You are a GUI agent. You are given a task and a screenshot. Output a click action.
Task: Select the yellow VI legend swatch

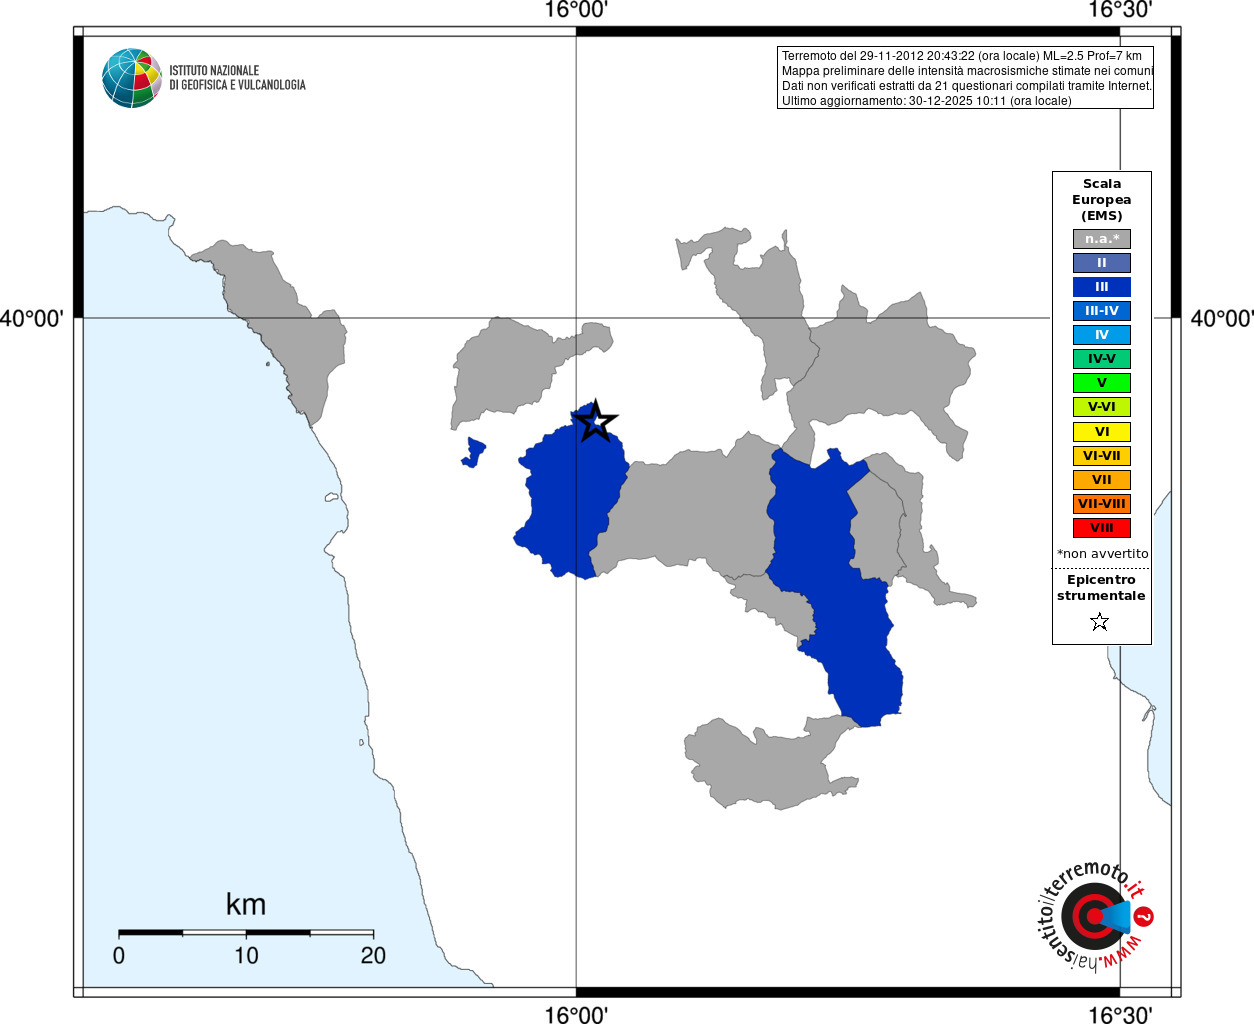coord(1102,432)
